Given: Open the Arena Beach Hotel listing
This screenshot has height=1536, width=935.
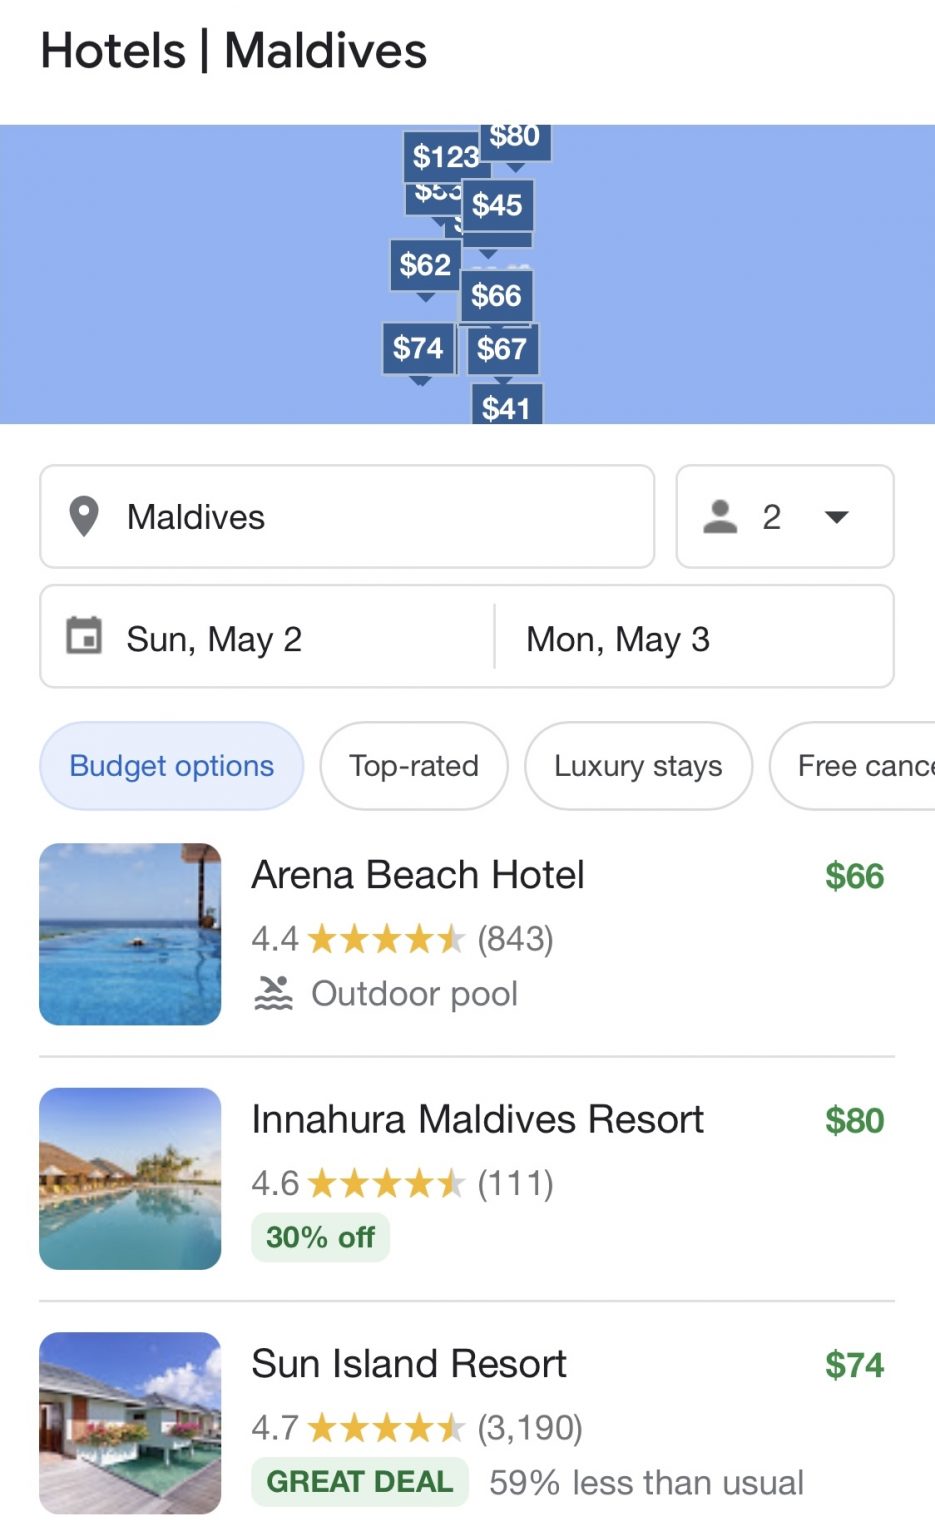Looking at the screenshot, I should tap(467, 934).
